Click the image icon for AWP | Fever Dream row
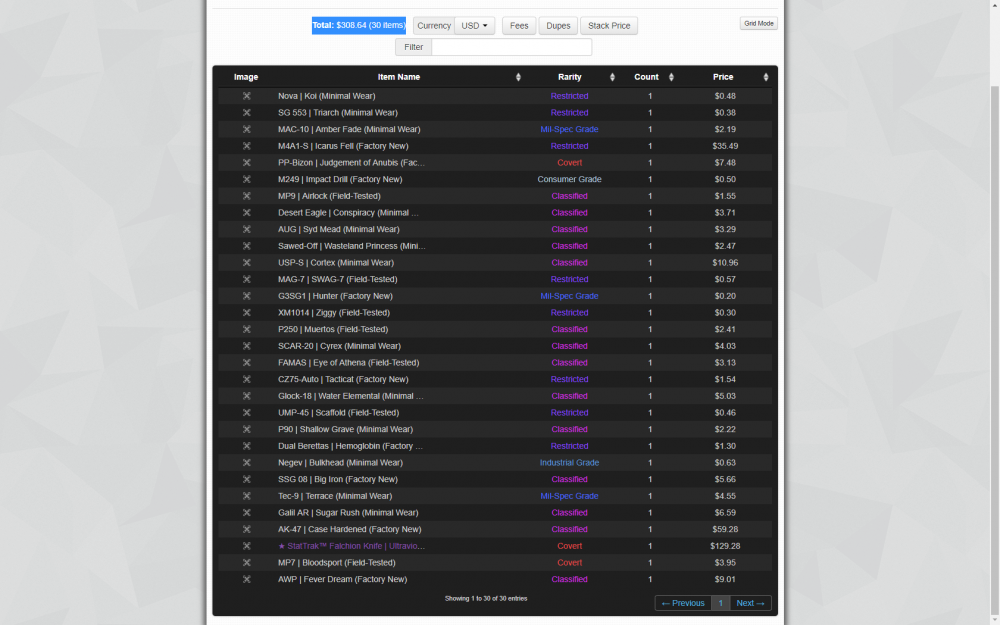 [246, 579]
